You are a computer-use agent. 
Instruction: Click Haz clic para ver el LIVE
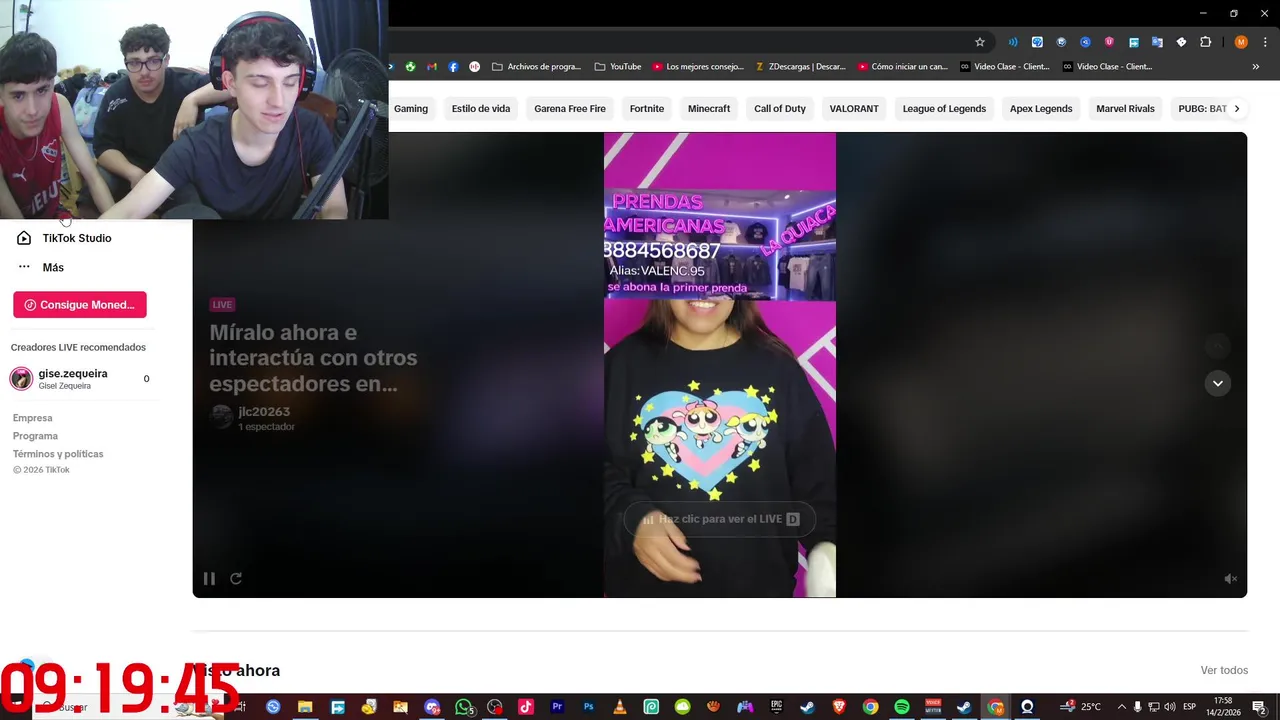[x=720, y=519]
